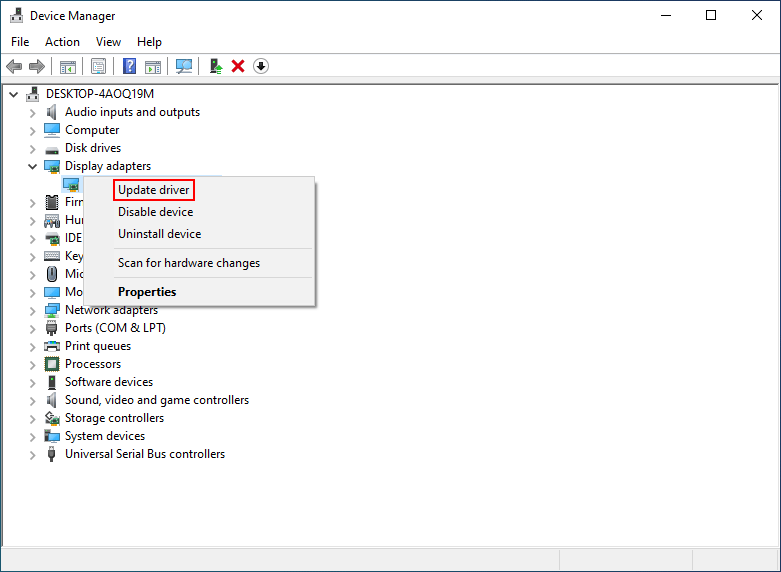This screenshot has height=572, width=781.
Task: Expand the Processors node chevron
Action: 32,364
